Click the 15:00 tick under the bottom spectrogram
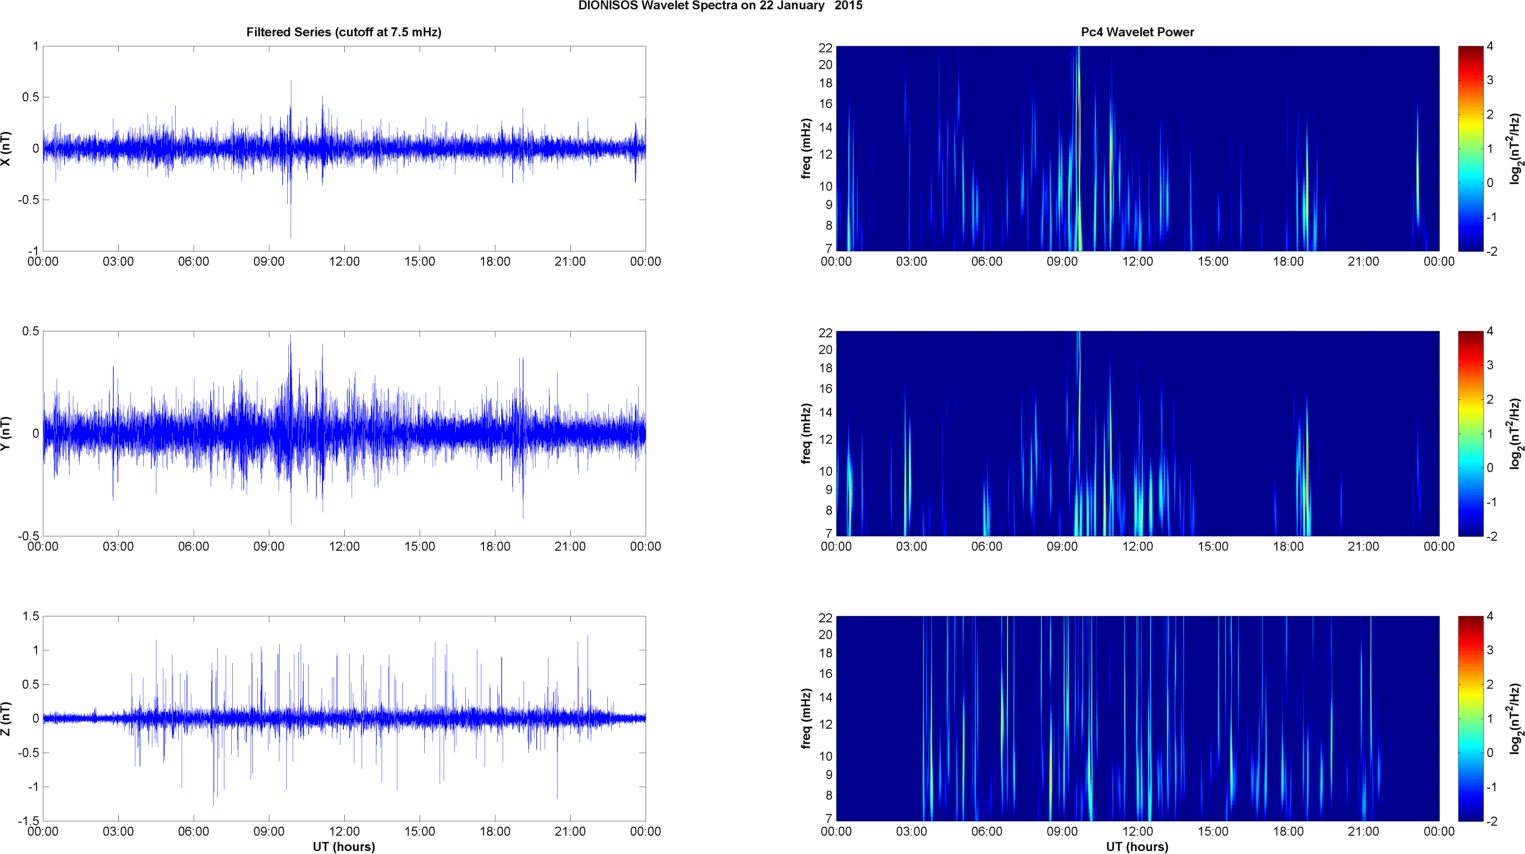1525x854 pixels. pyautogui.click(x=1213, y=831)
